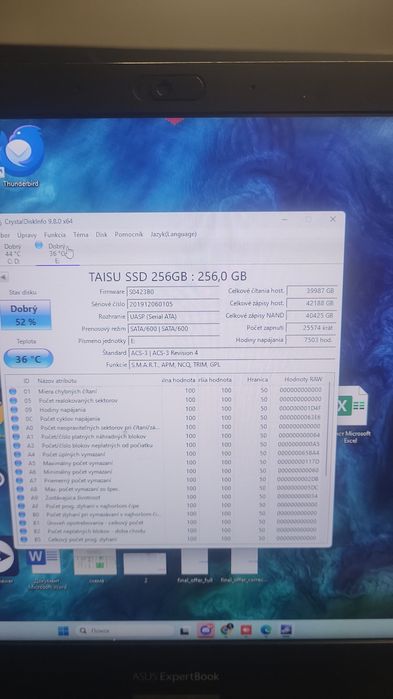Switch to the E: disk tab at 36 °C
The height and width of the screenshot is (699, 393).
point(57,253)
